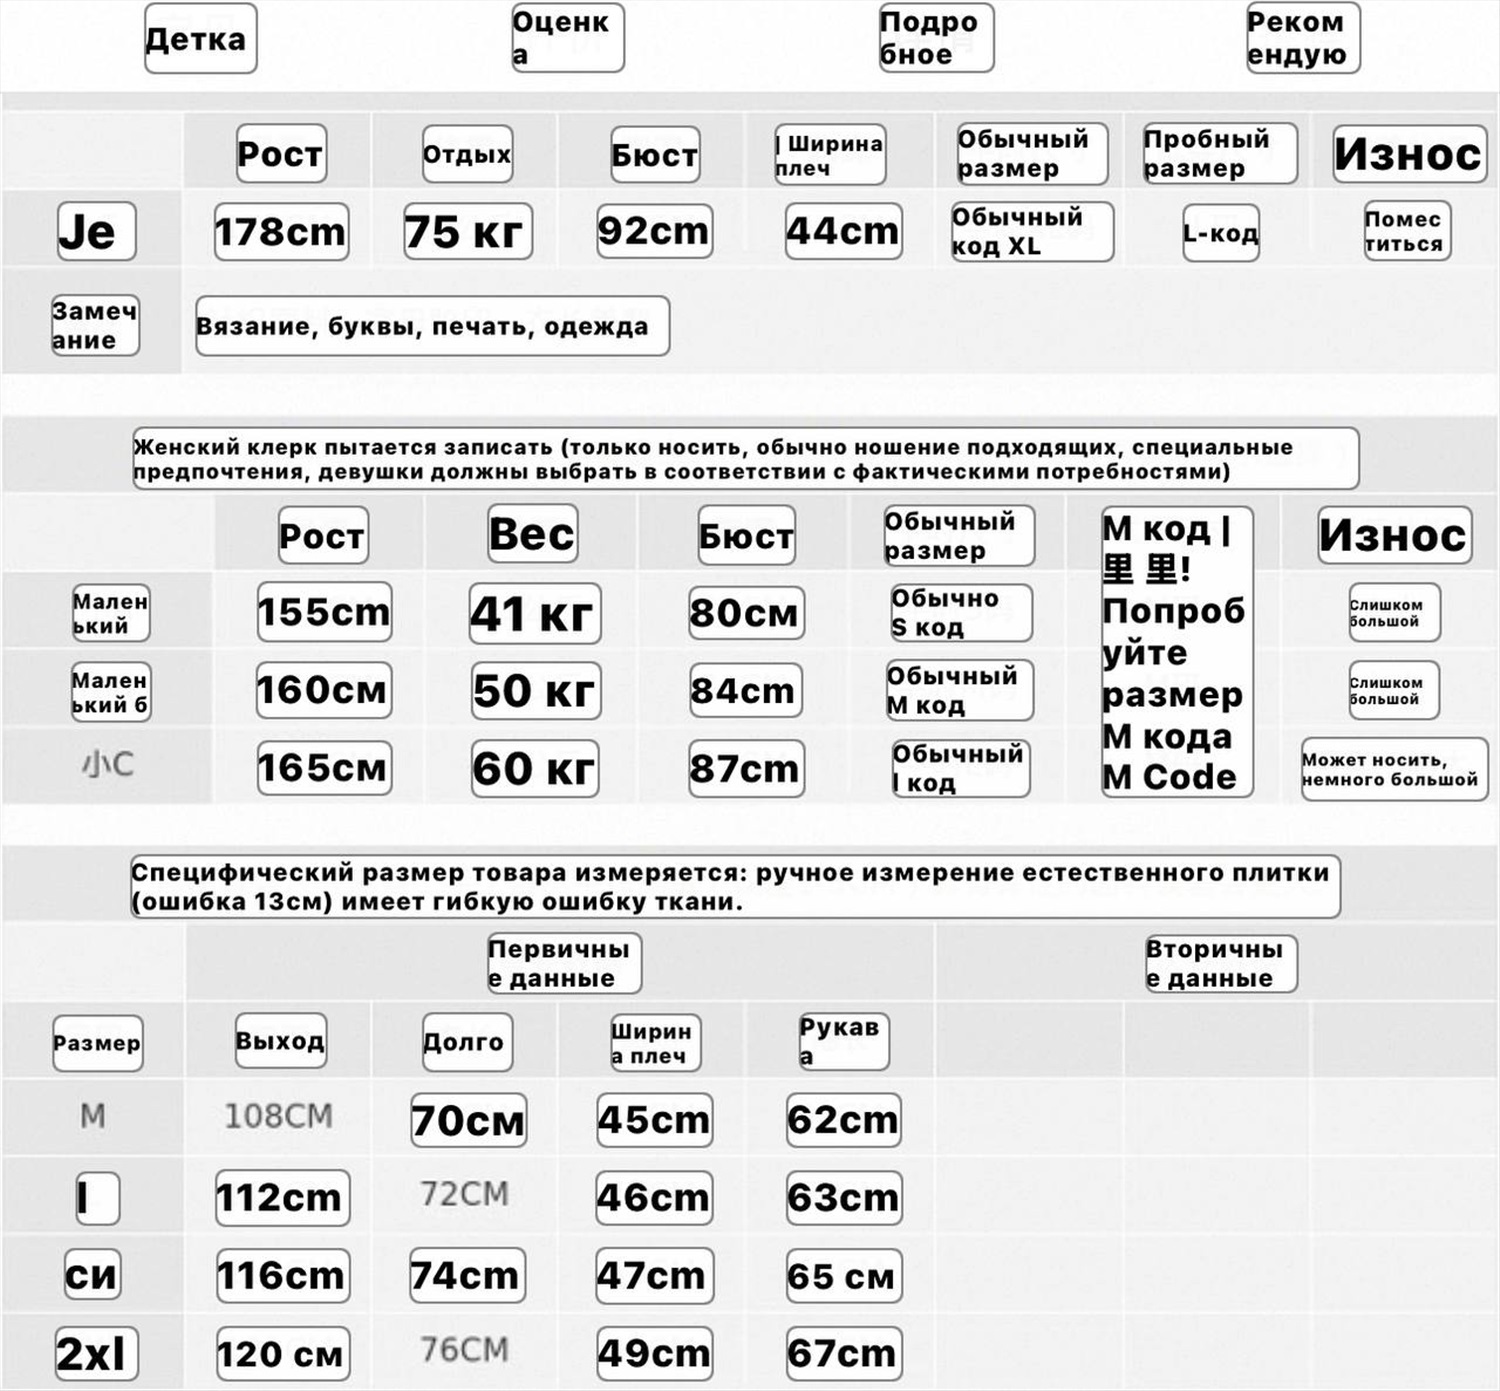
Task: Click the 120 см measurement cell
Action: pyautogui.click(x=282, y=1354)
